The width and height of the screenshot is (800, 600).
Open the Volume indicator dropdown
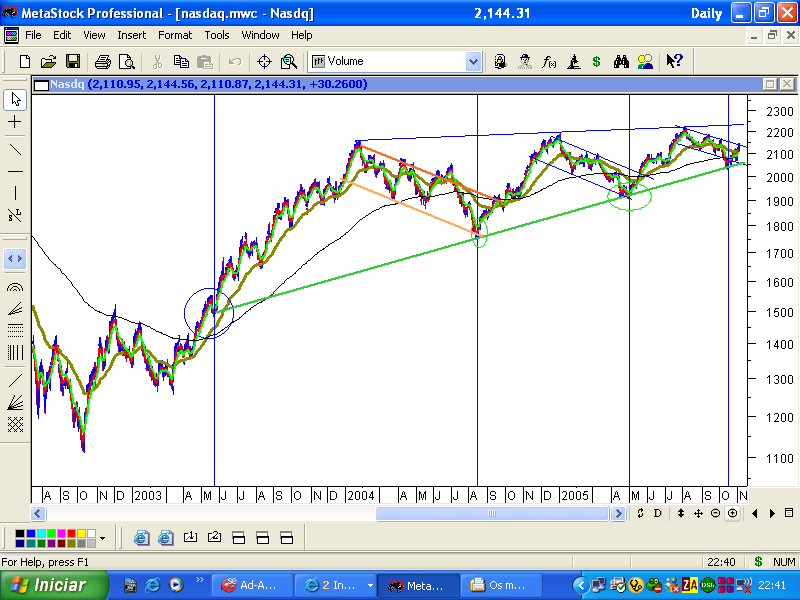click(471, 61)
